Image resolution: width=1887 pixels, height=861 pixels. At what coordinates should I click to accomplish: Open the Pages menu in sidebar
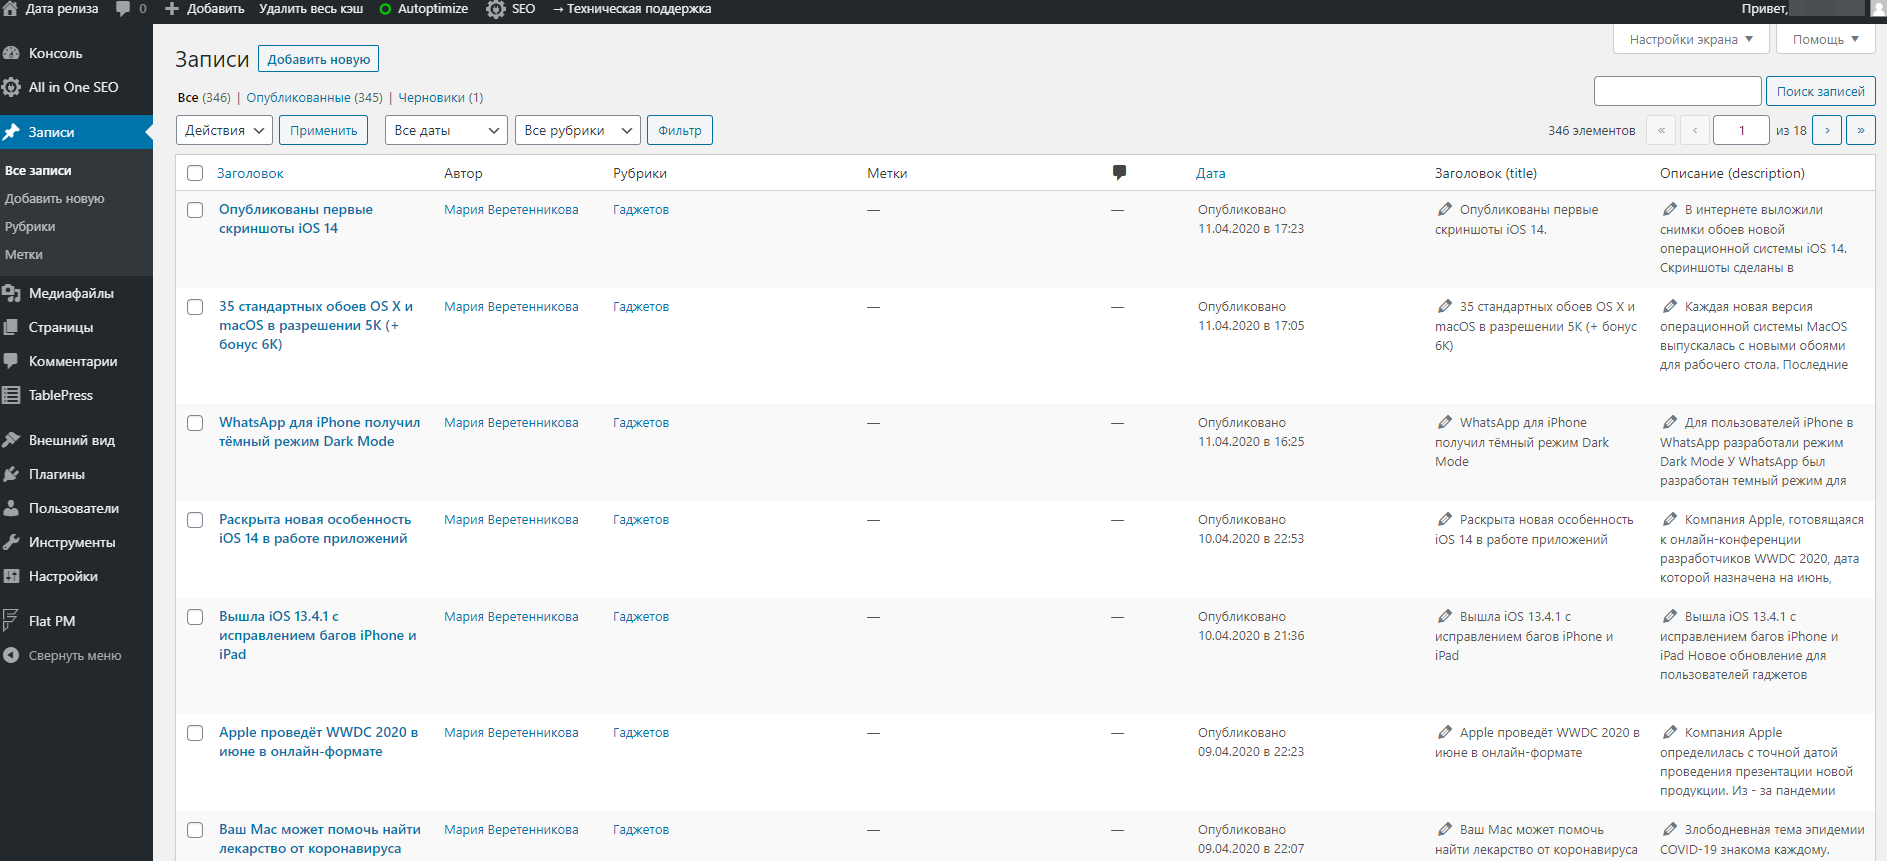click(60, 327)
